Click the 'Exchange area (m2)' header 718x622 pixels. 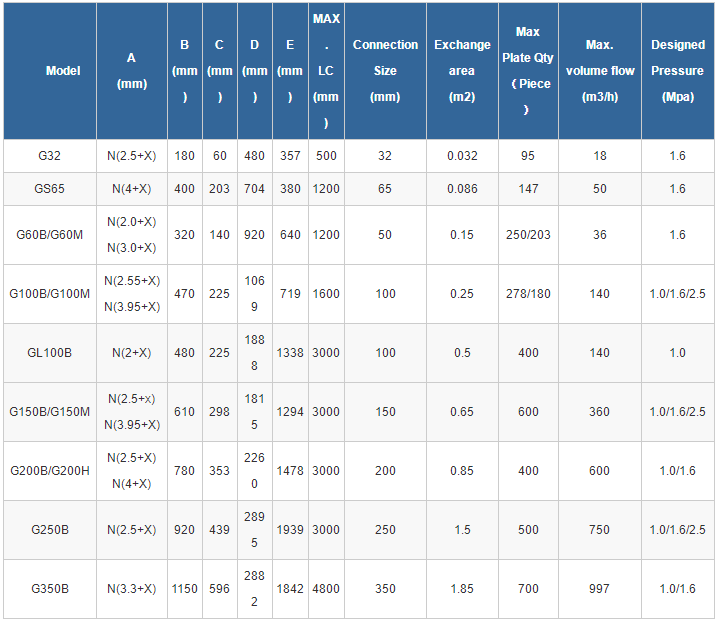coord(462,71)
